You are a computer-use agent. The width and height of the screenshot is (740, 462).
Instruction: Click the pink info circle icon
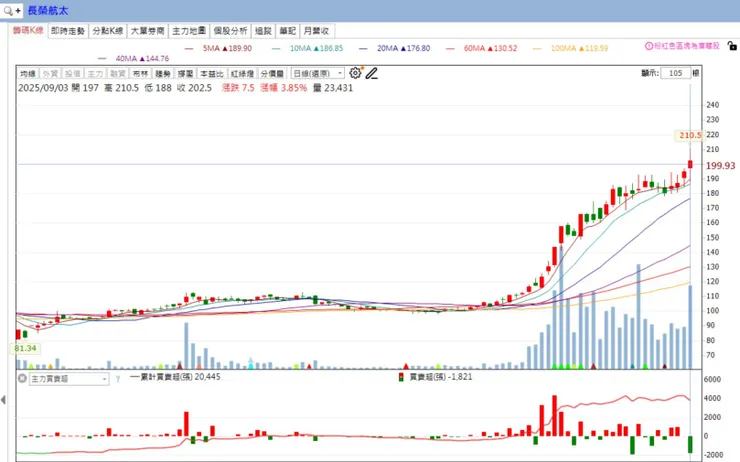(x=649, y=46)
